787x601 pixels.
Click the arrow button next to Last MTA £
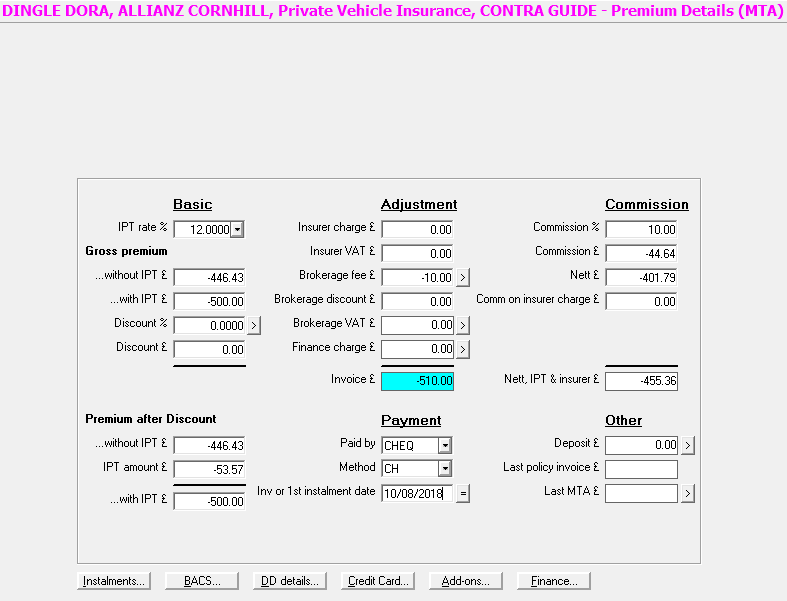688,494
